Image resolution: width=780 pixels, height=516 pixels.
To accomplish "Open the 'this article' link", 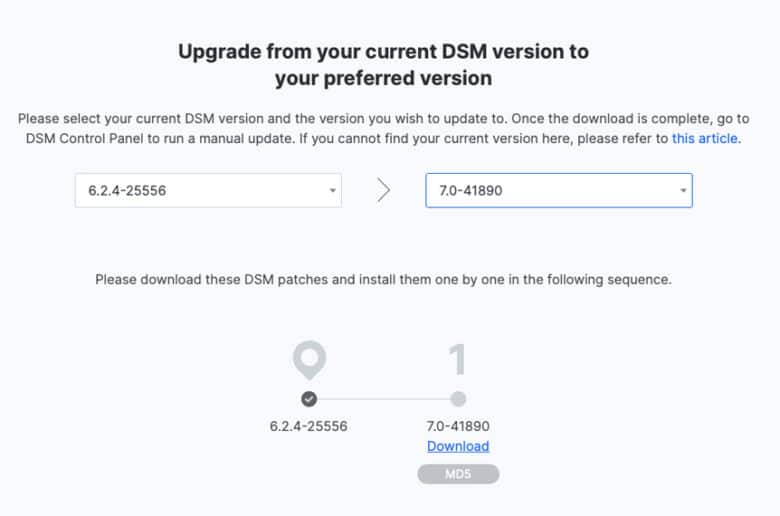I will (x=704, y=138).
